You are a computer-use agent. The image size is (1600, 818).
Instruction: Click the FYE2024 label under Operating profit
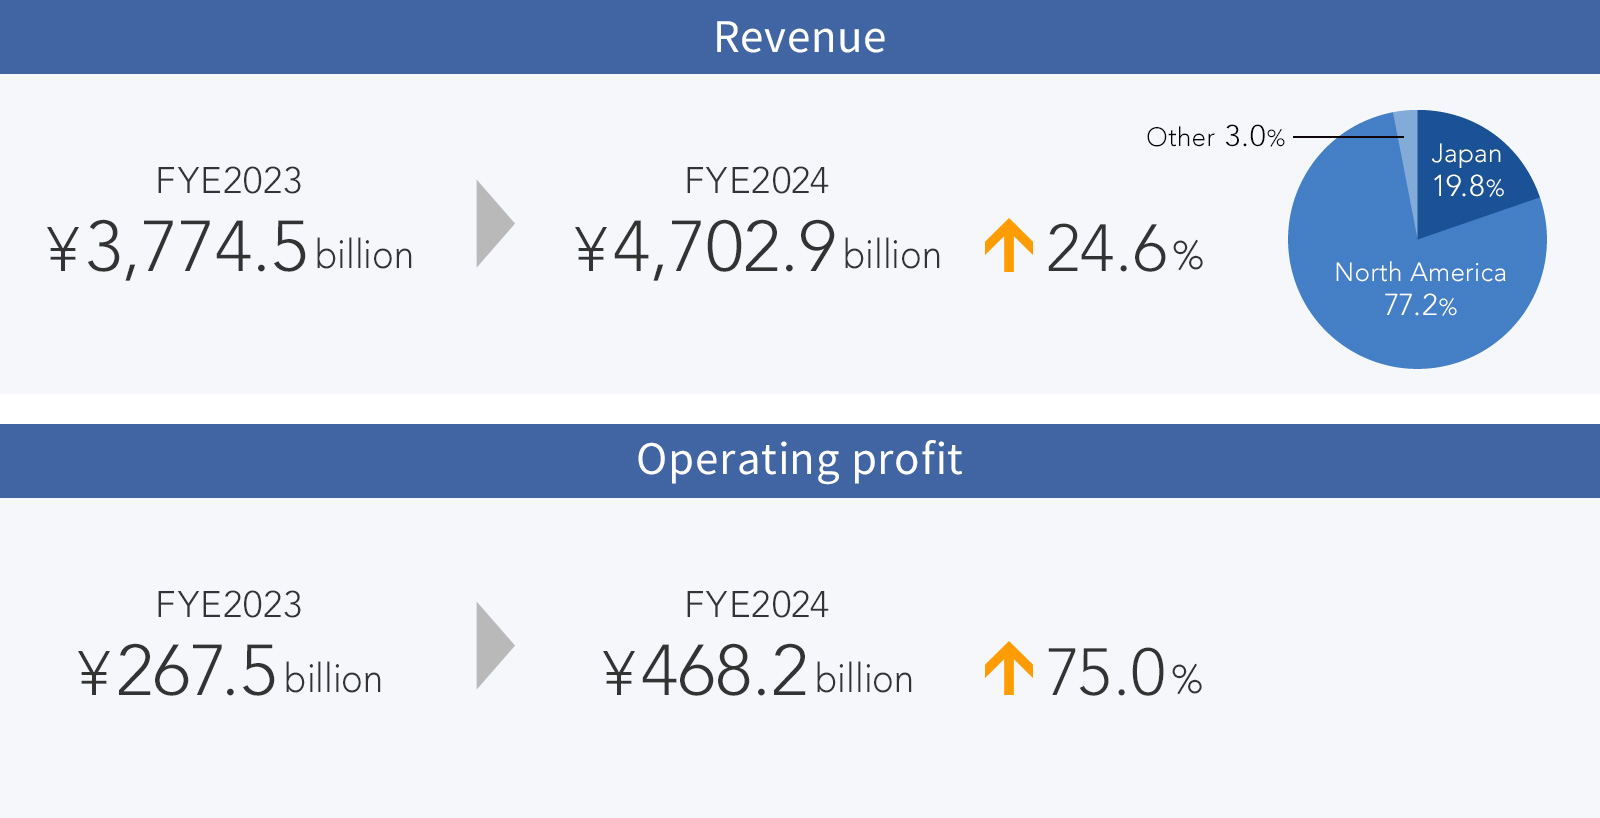[x=757, y=605]
